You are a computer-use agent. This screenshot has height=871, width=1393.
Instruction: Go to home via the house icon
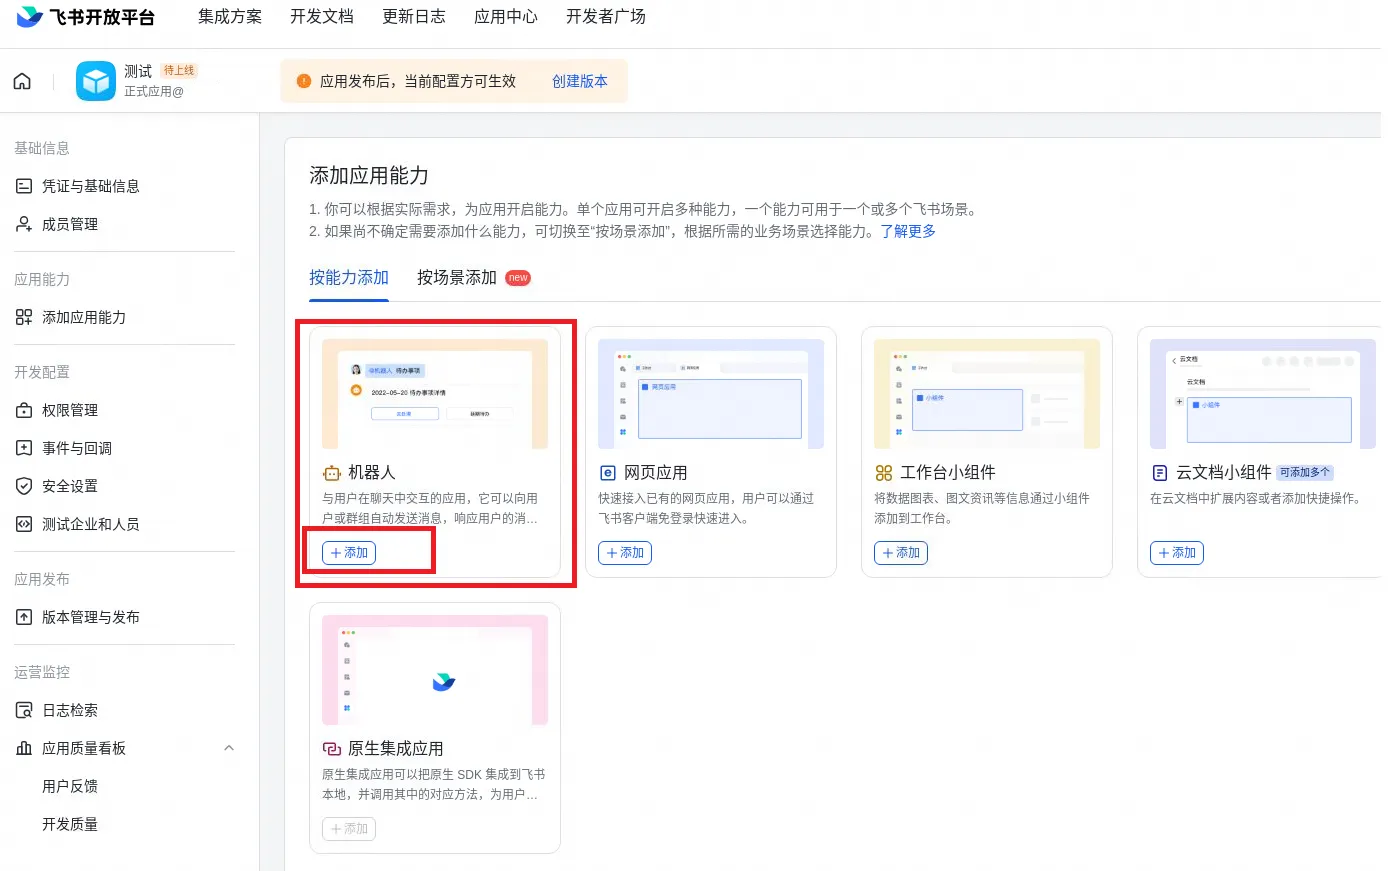pos(22,81)
